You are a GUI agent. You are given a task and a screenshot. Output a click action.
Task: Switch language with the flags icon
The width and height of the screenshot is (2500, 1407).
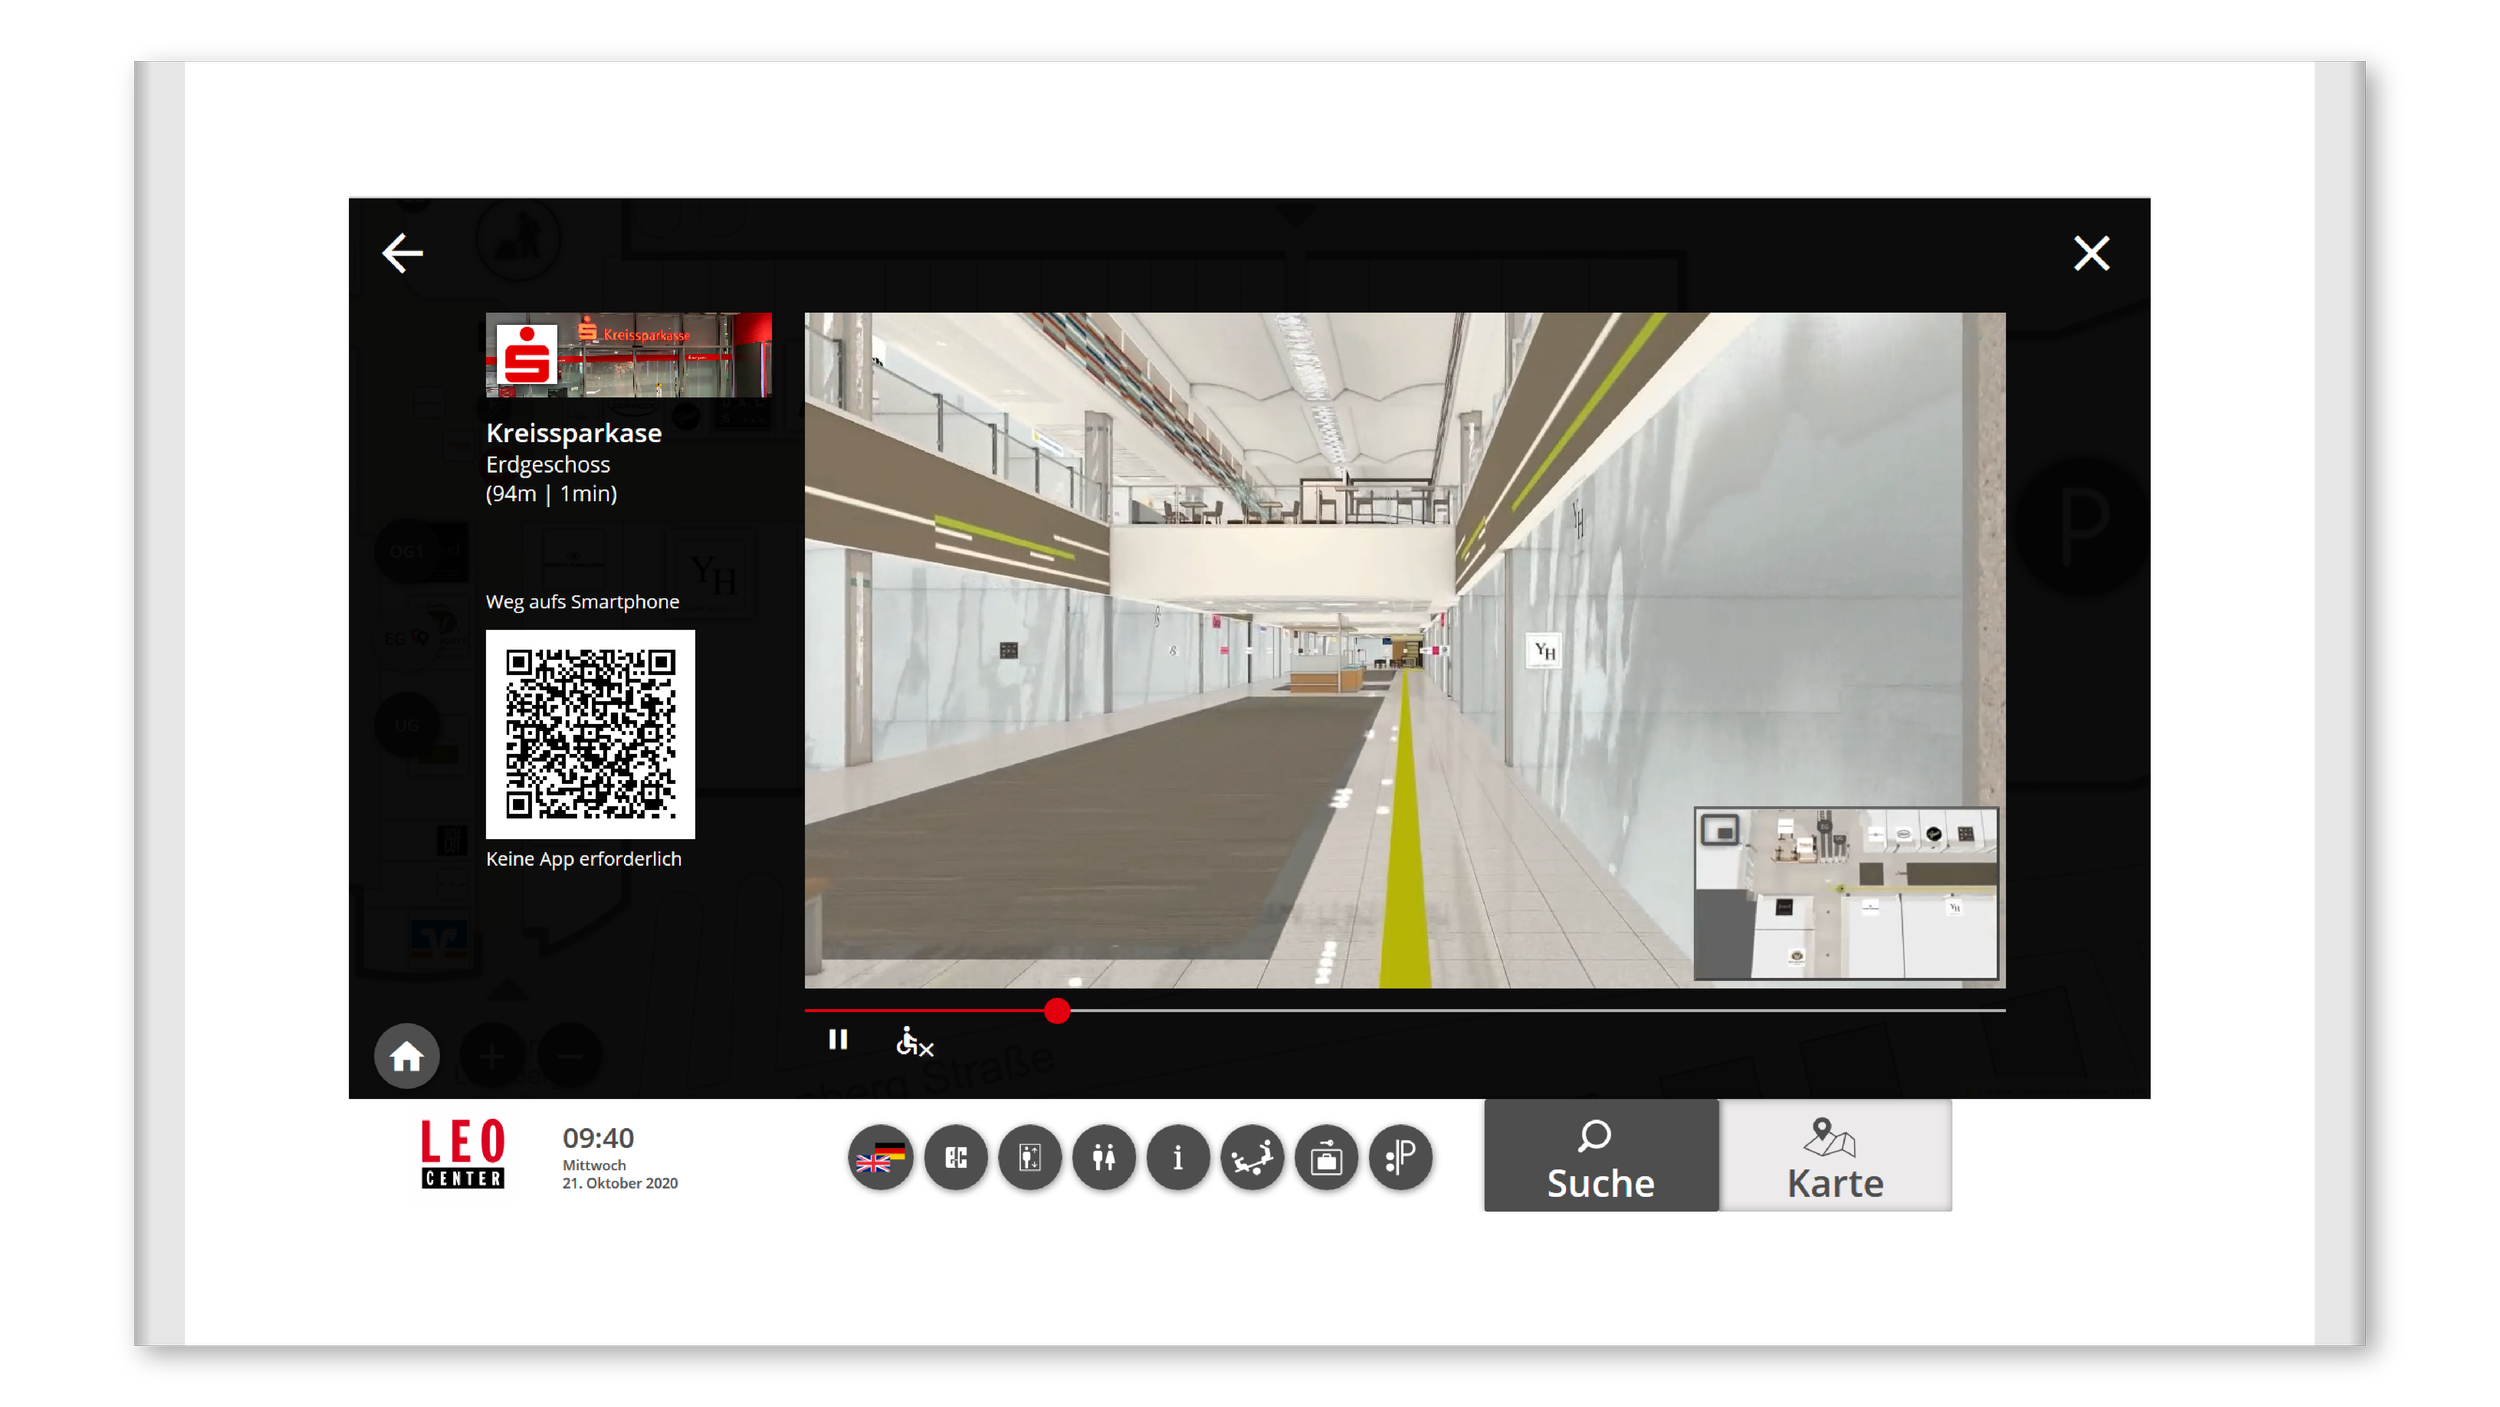pos(881,1157)
